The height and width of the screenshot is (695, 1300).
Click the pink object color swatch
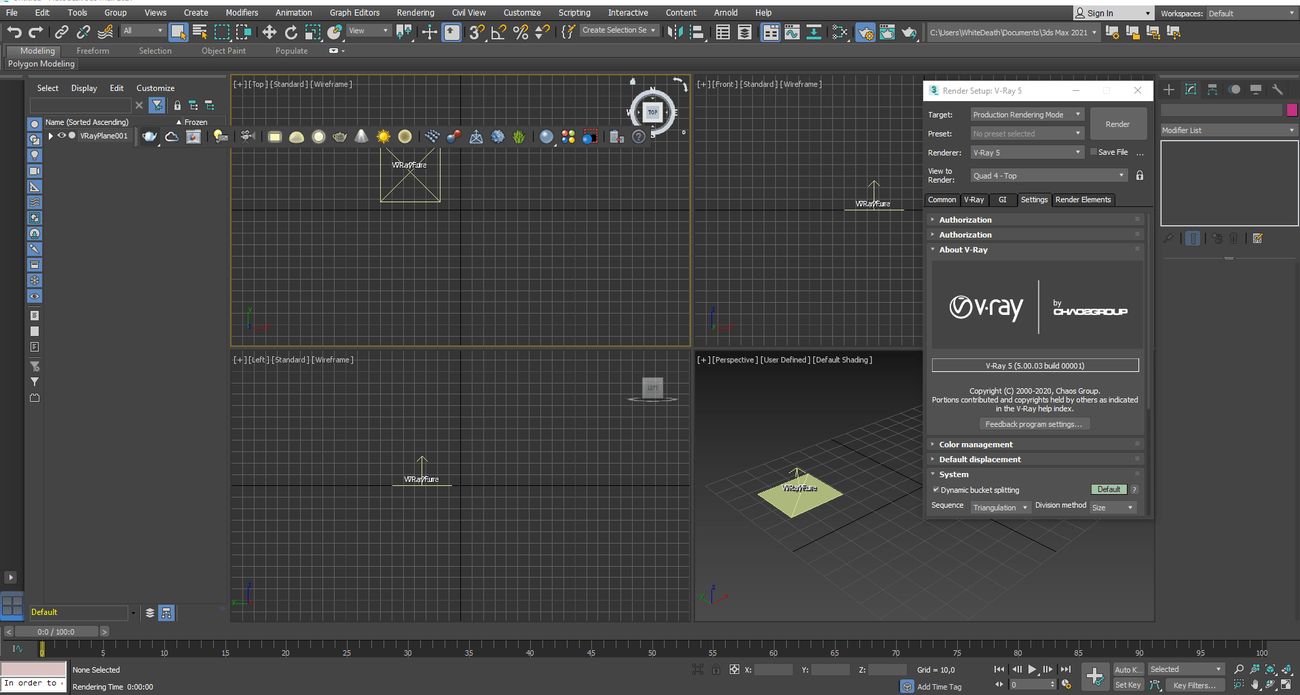(x=1289, y=110)
